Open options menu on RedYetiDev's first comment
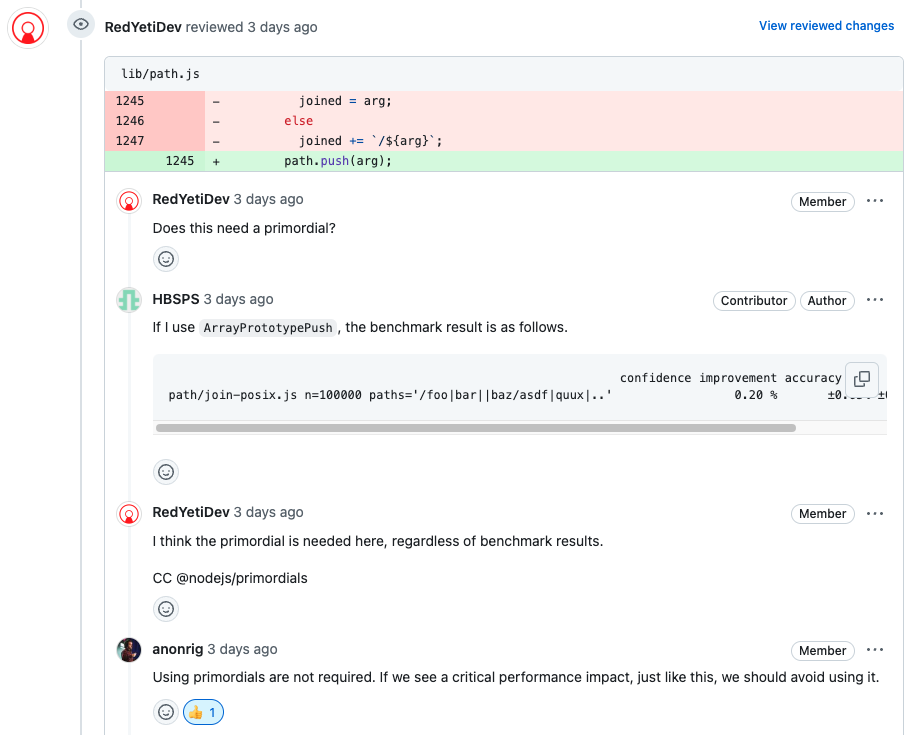The image size is (913, 735). 875,200
